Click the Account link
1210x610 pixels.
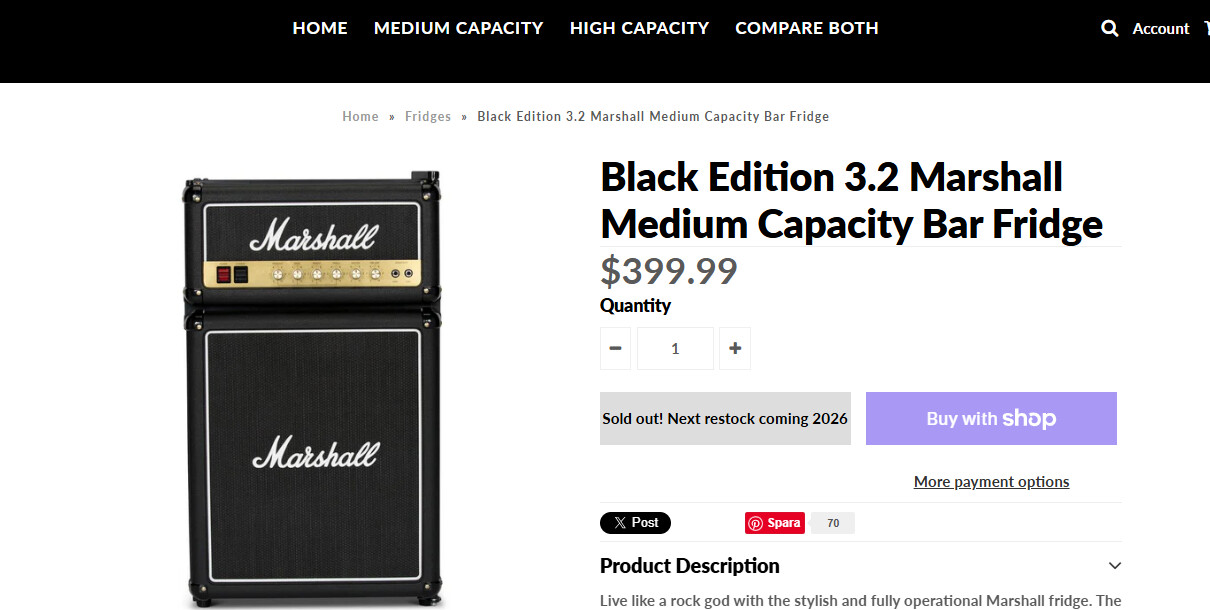point(1160,29)
